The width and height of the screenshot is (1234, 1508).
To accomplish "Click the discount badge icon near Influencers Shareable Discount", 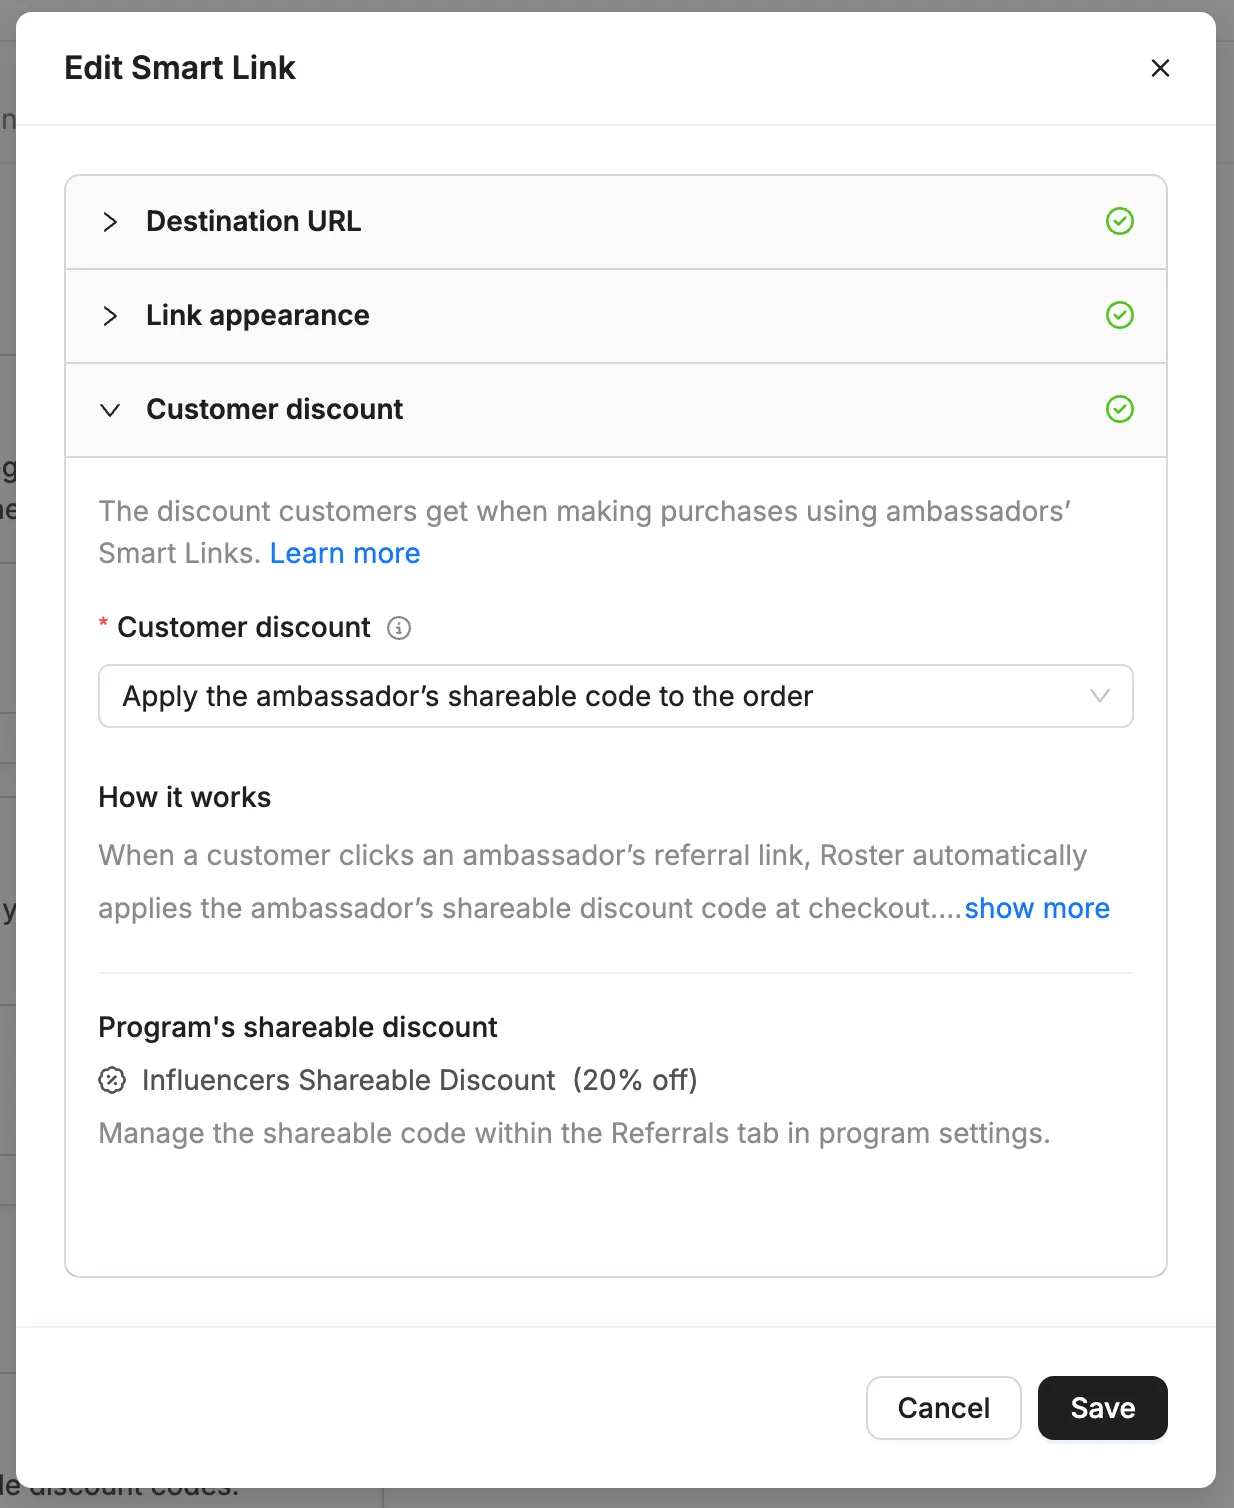I will click(x=112, y=1080).
